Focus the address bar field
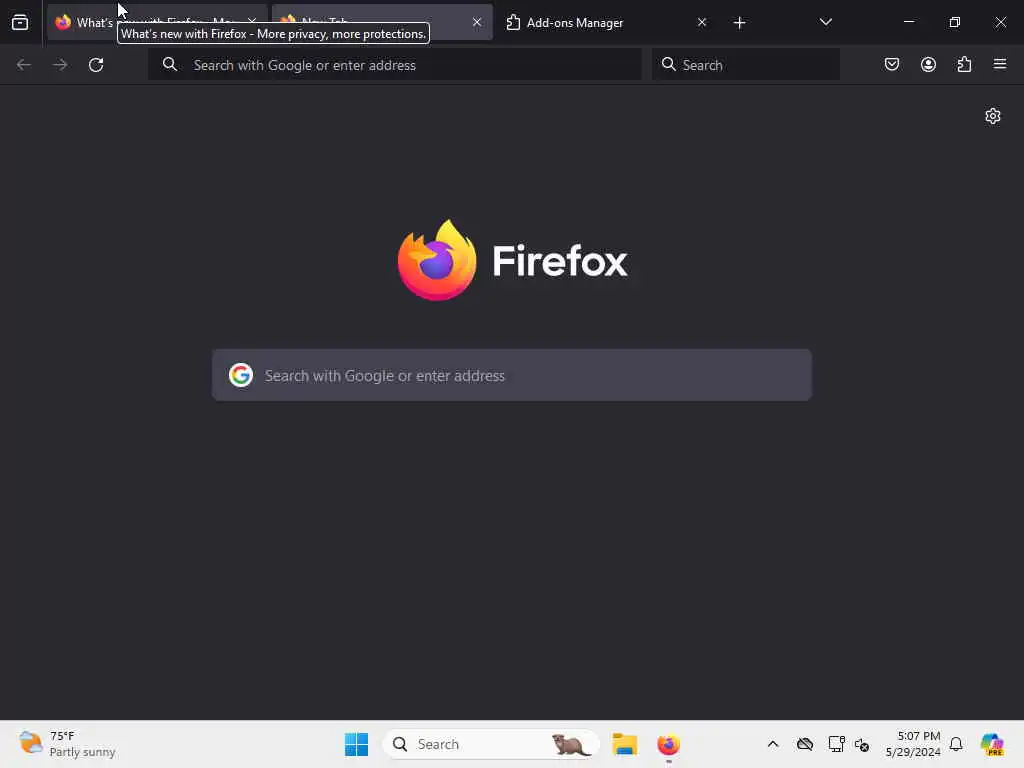 click(394, 65)
